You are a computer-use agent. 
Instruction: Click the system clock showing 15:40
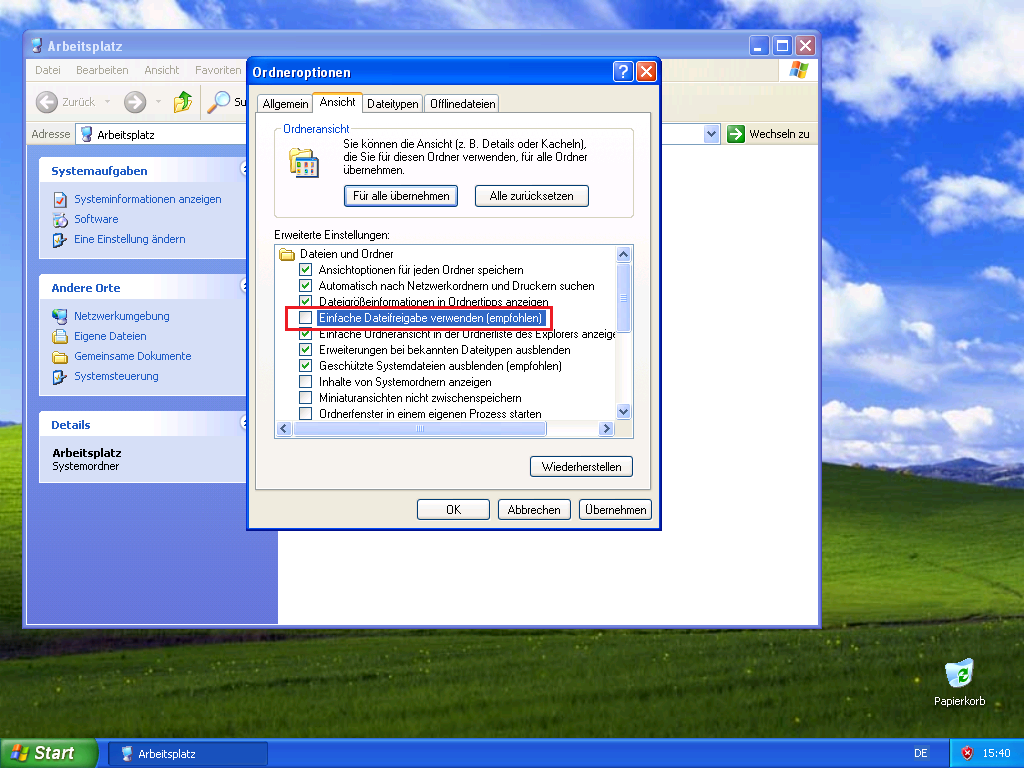click(996, 753)
